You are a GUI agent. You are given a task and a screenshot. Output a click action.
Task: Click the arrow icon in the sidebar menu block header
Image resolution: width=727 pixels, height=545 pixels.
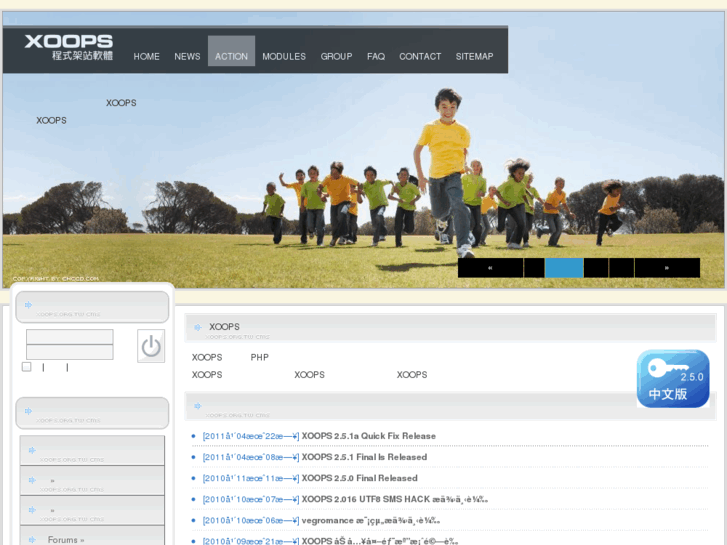(28, 411)
